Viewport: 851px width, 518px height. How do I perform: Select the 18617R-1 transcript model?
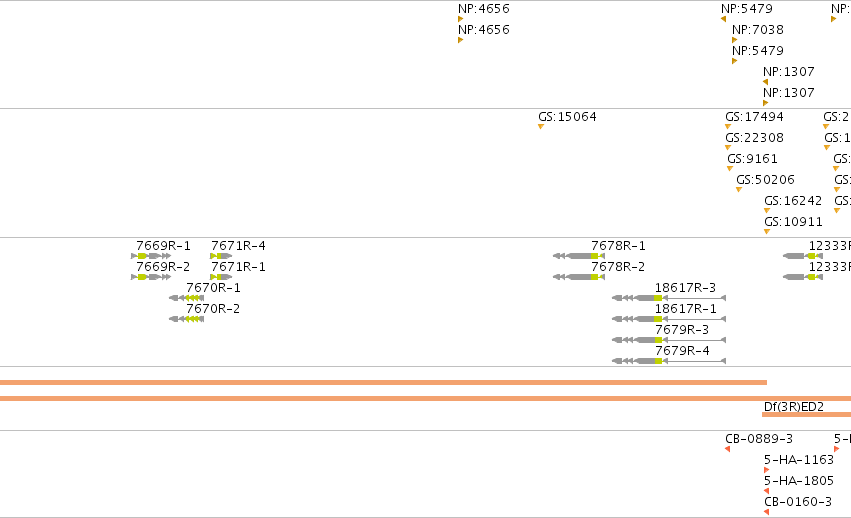669,319
